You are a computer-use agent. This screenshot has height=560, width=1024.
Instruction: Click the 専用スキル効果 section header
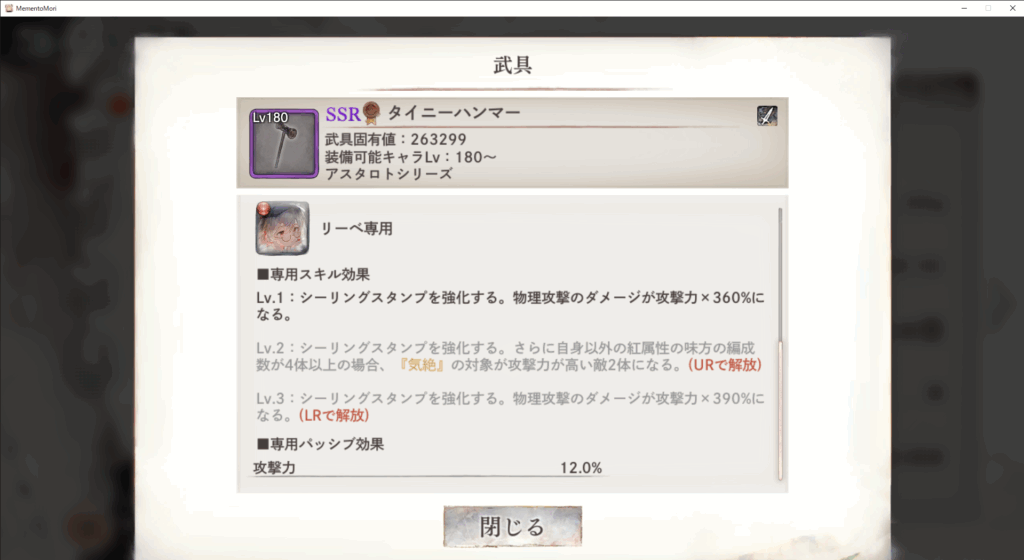313,274
